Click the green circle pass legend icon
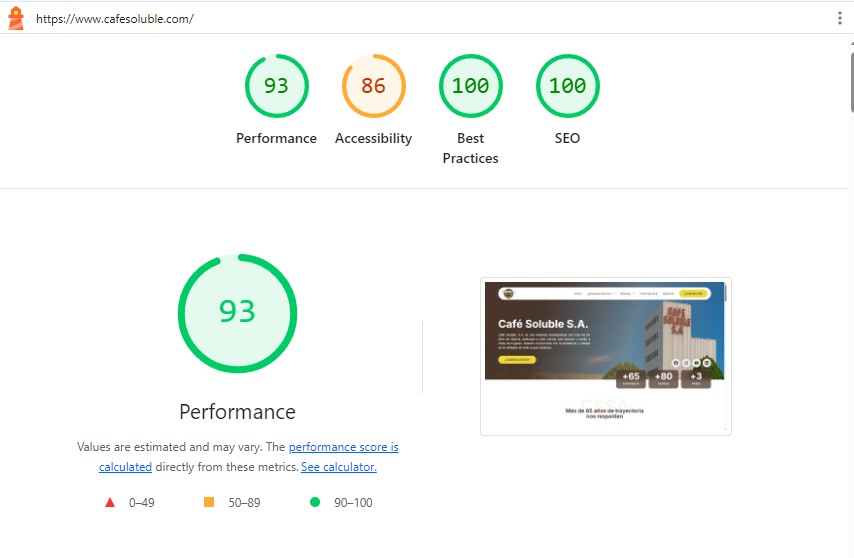The image size is (854, 558). (315, 502)
